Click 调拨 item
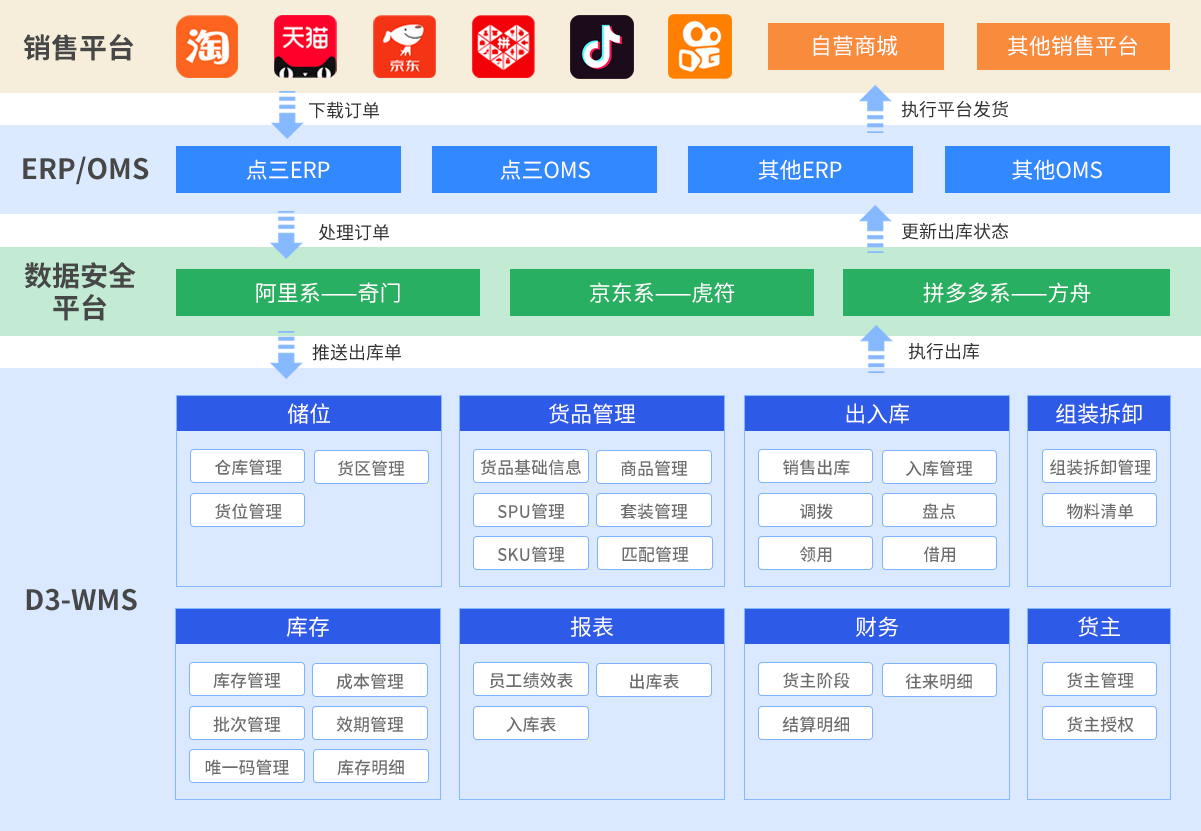Image resolution: width=1201 pixels, height=831 pixels. (816, 511)
